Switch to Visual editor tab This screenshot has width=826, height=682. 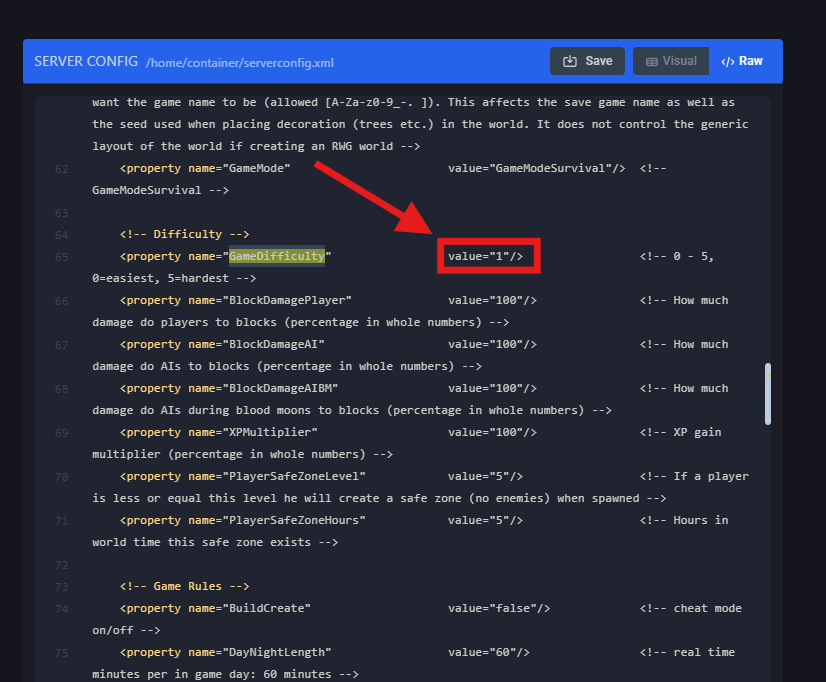tap(671, 61)
